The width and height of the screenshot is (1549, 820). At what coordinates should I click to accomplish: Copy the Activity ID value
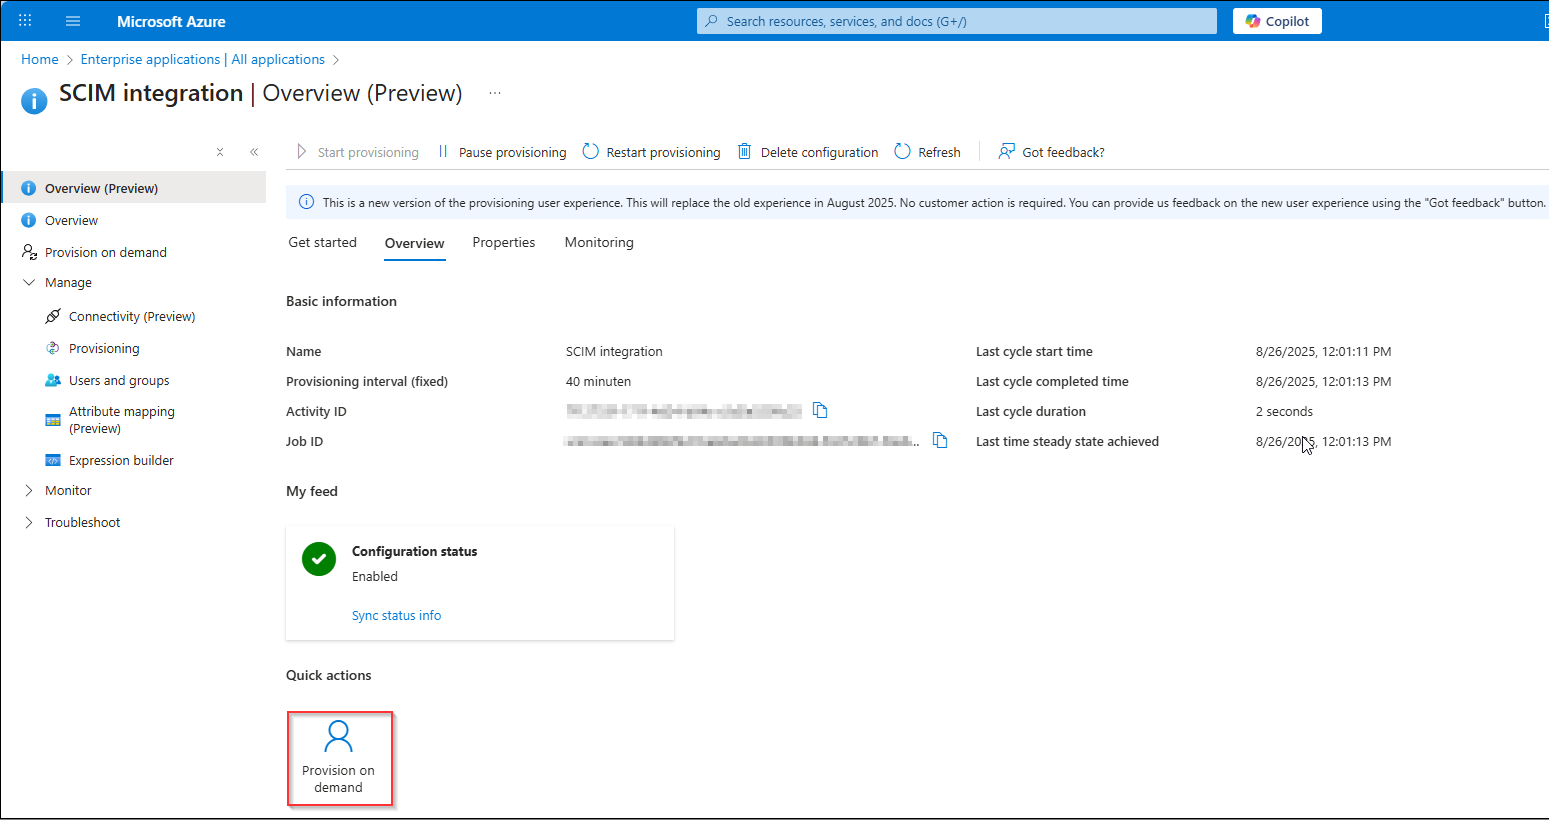point(820,410)
